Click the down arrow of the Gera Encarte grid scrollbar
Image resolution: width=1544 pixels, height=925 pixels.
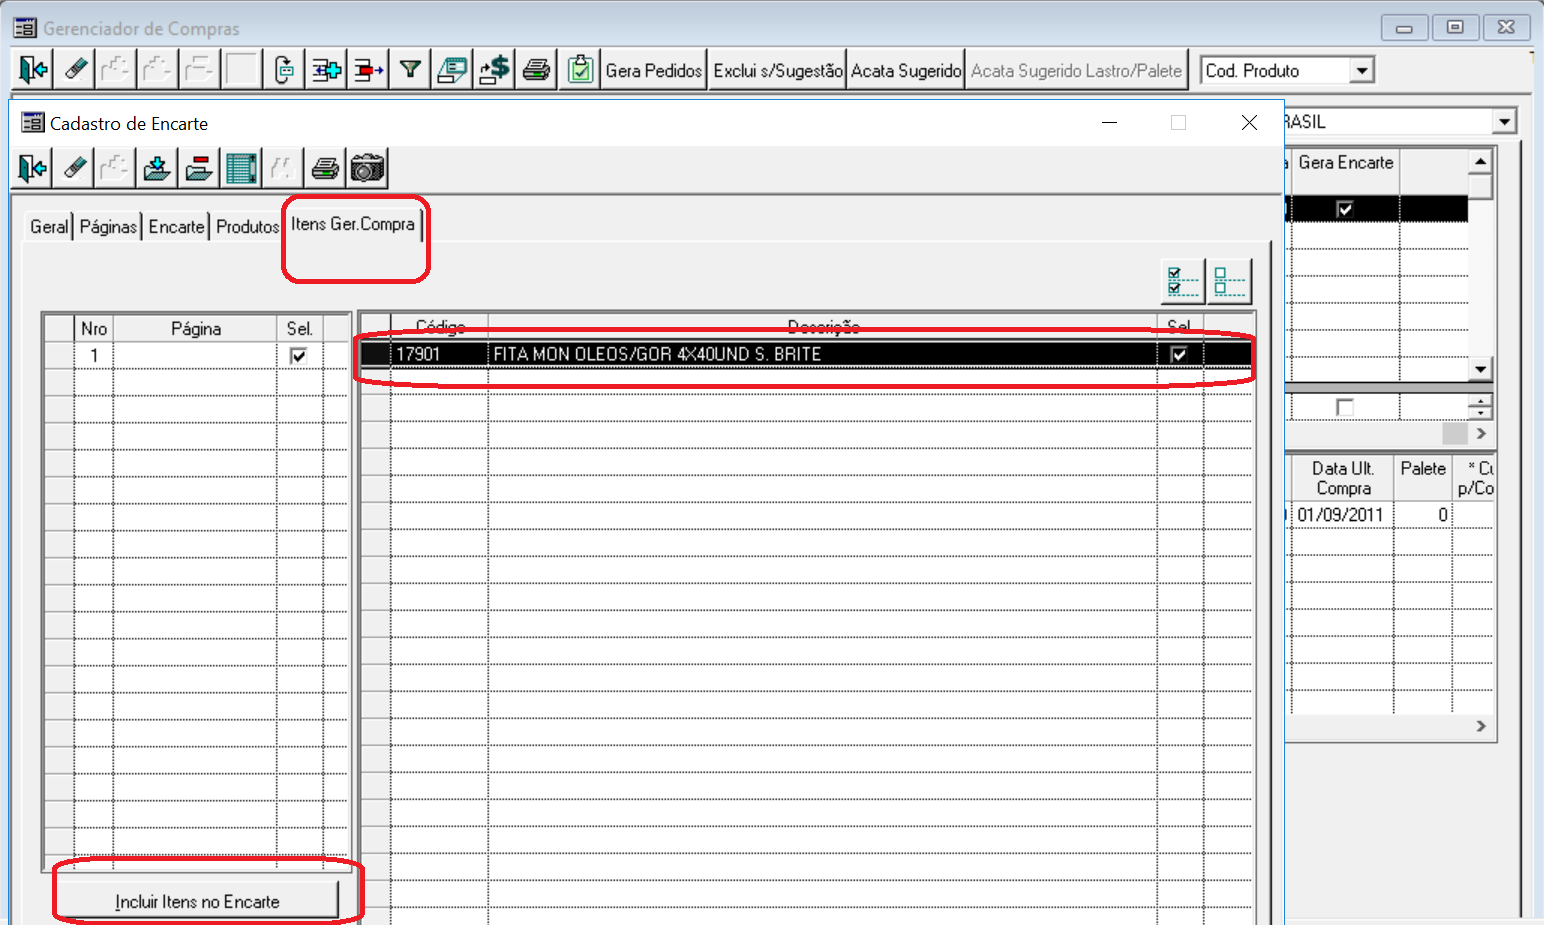coord(1481,369)
